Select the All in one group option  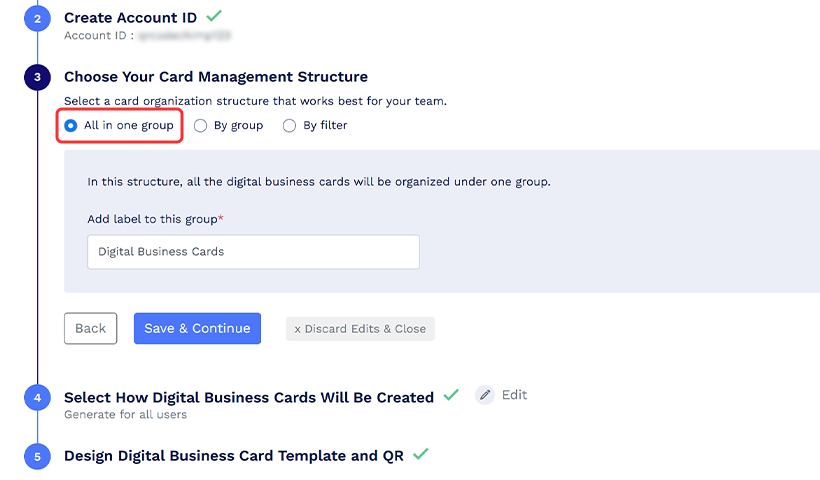(x=71, y=126)
